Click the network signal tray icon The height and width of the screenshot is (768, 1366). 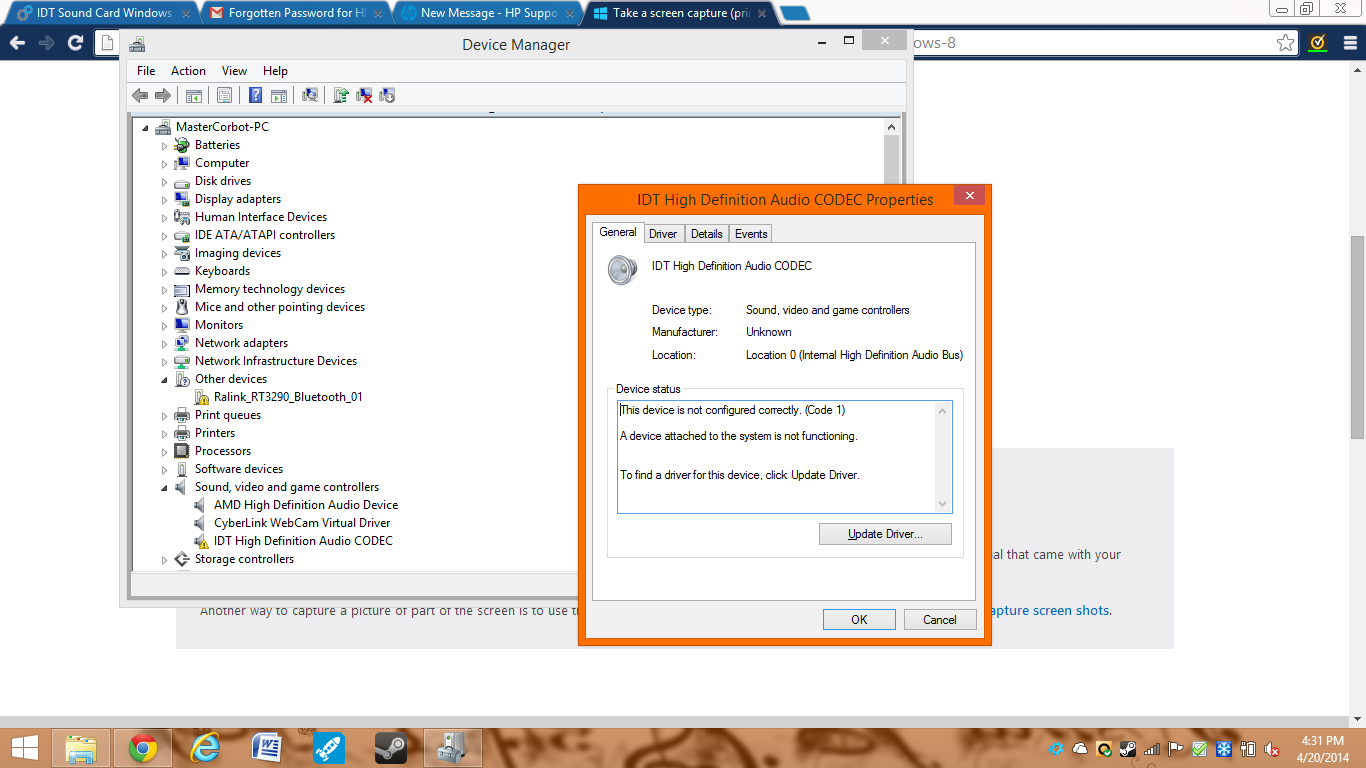(x=1152, y=749)
